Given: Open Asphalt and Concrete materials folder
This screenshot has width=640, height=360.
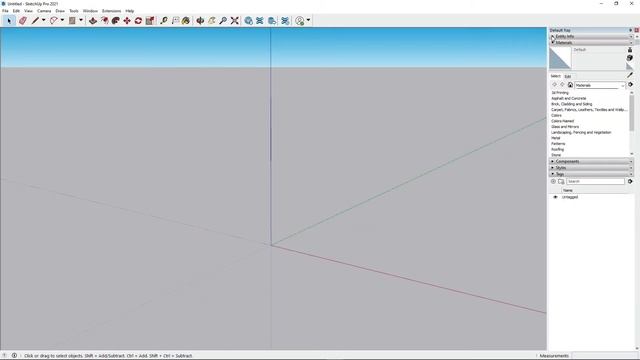Looking at the screenshot, I should [569, 98].
